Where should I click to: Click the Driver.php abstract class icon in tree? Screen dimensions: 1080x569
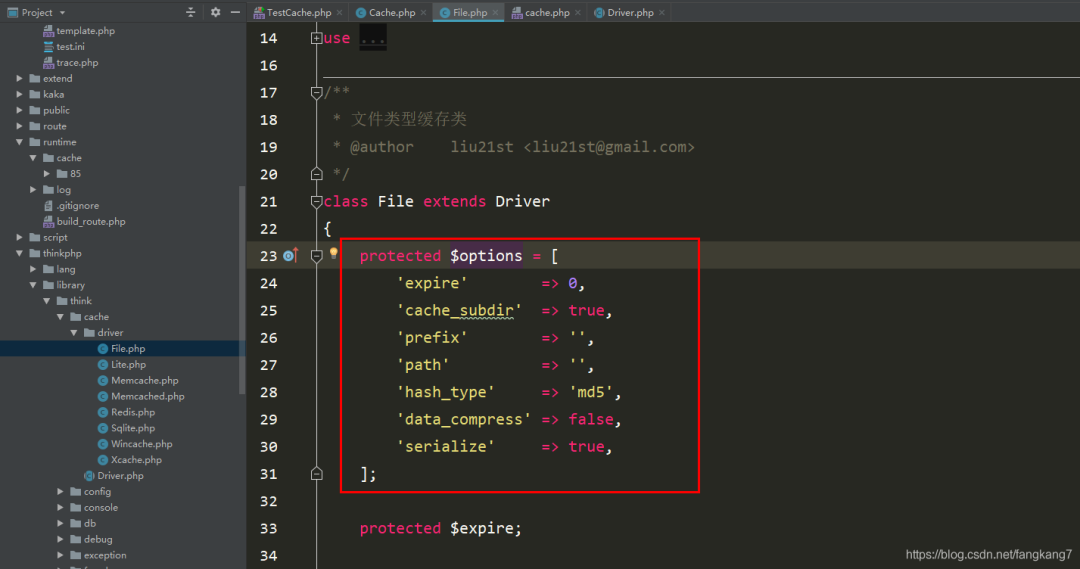coord(89,476)
